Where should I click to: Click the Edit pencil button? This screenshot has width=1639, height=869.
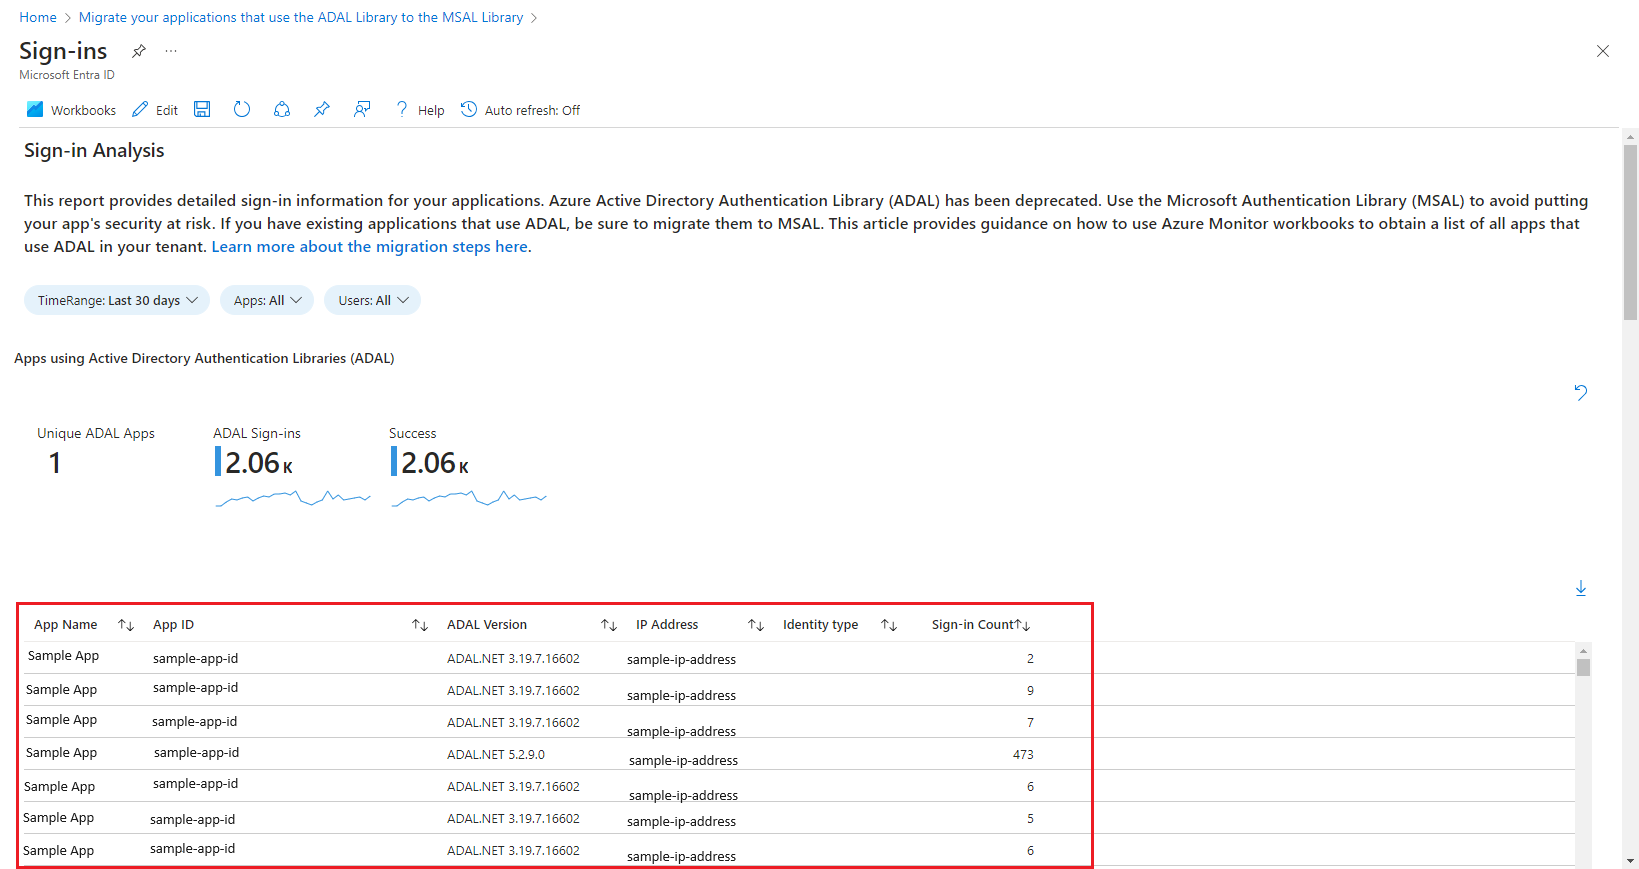(x=155, y=110)
